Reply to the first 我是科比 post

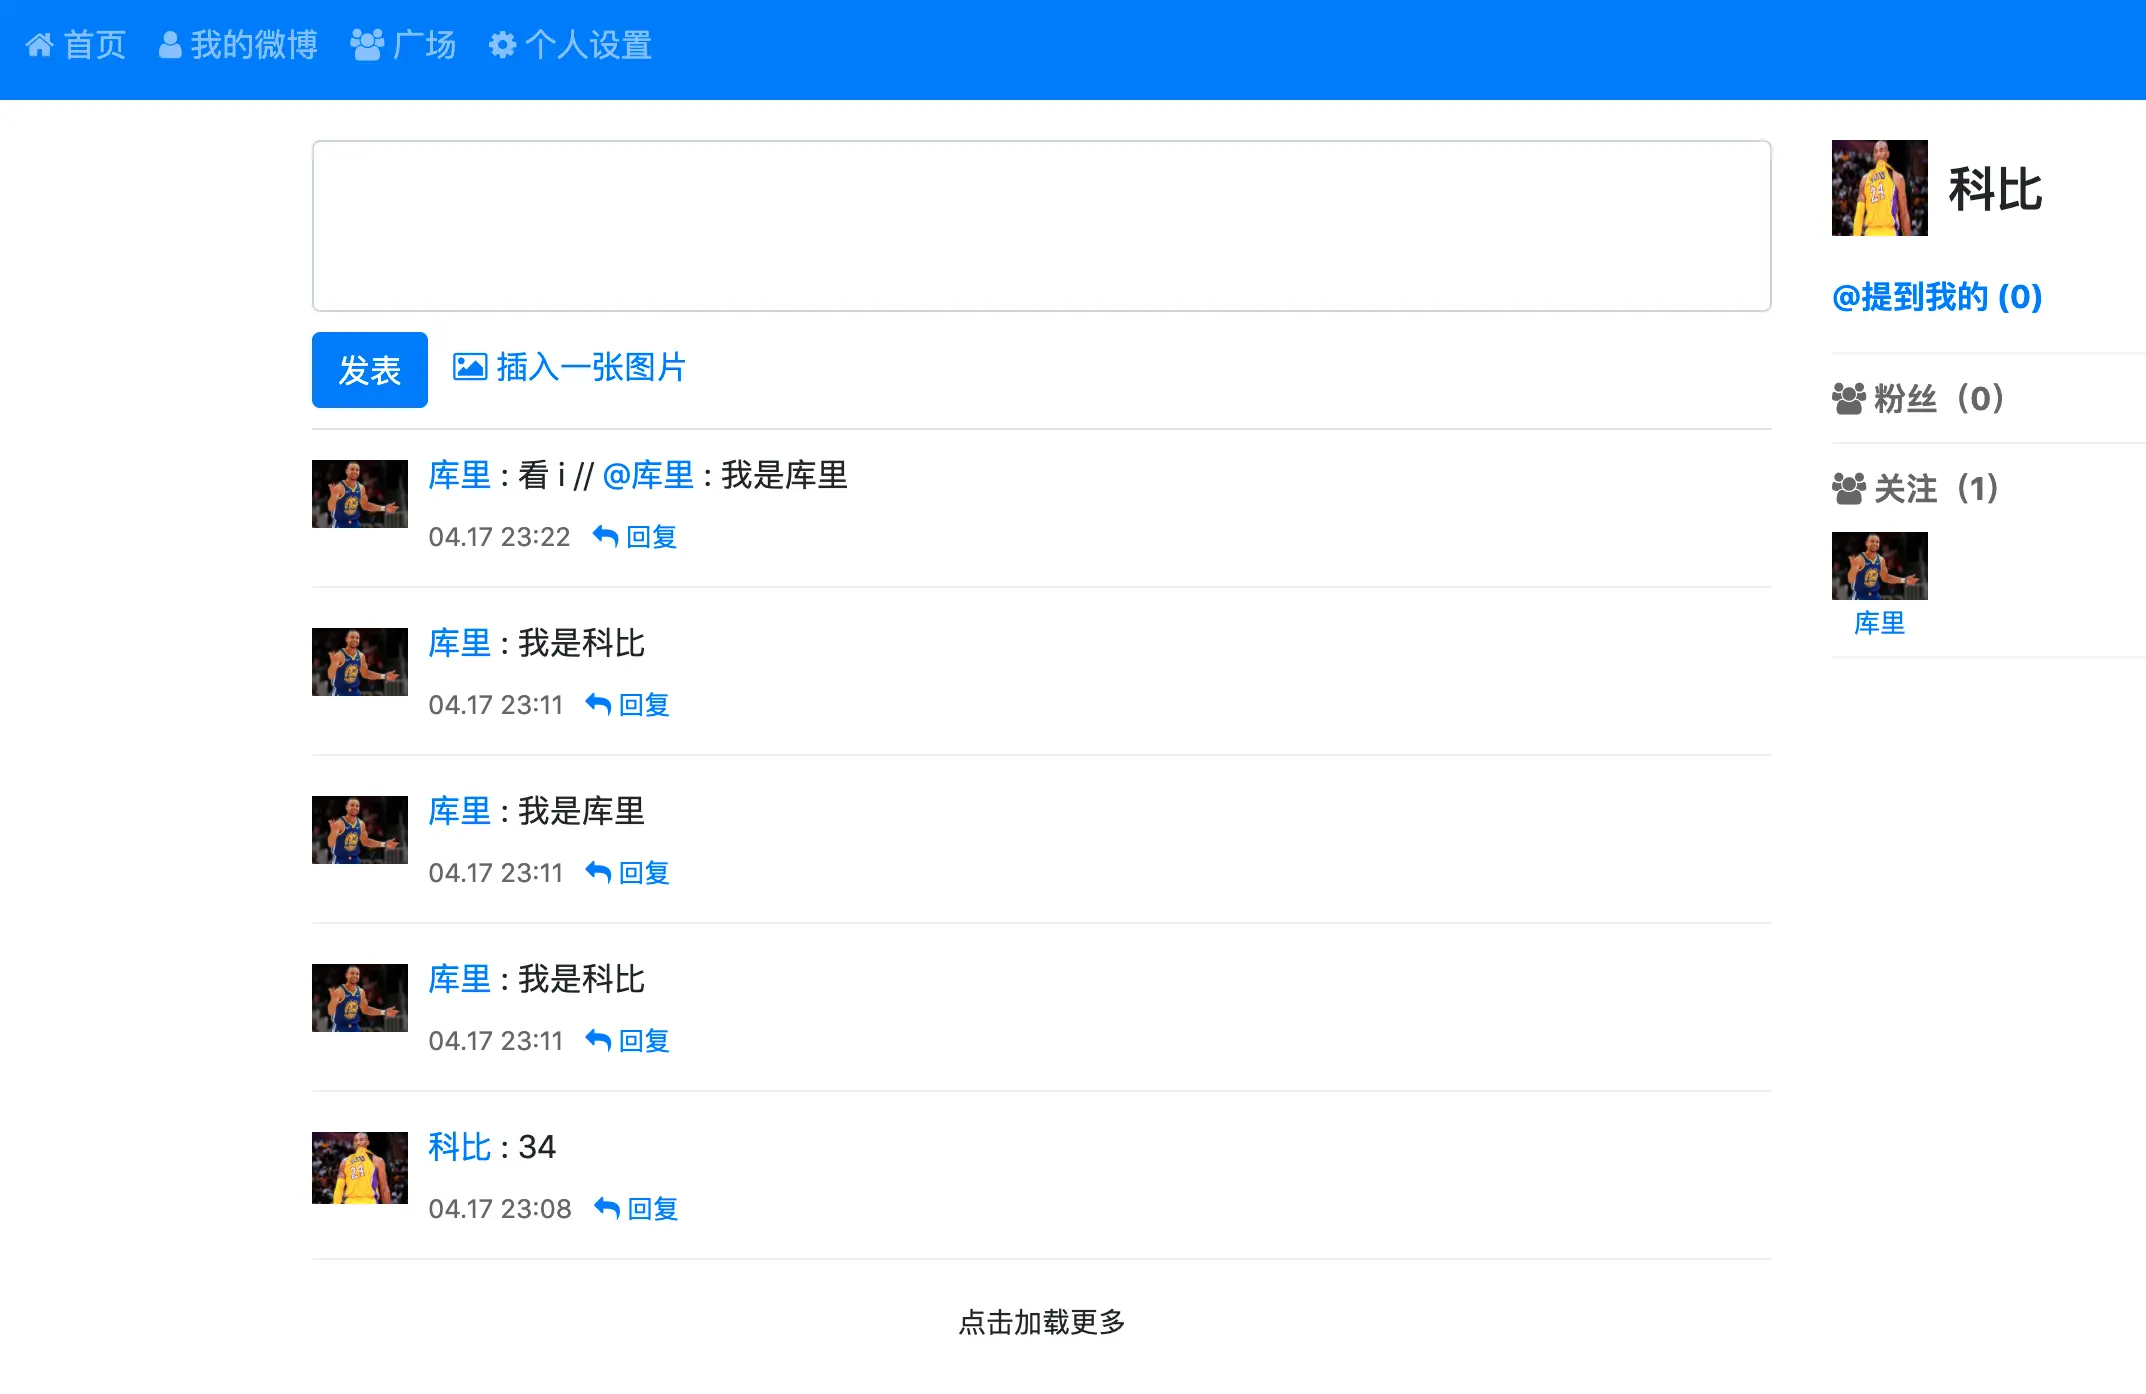[x=643, y=705]
